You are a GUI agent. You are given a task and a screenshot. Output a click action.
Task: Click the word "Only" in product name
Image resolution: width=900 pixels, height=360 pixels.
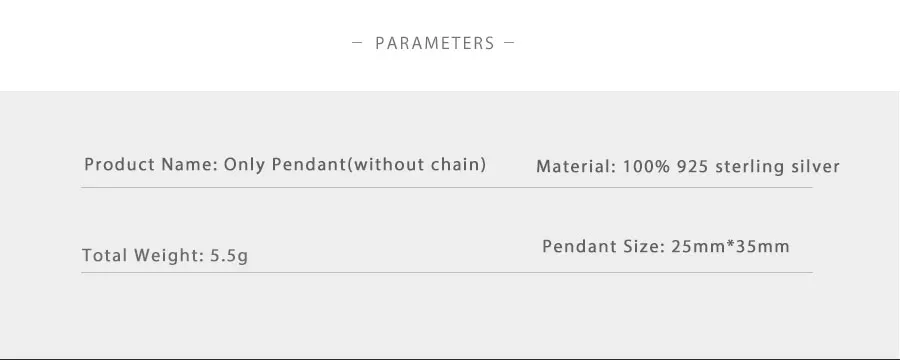[x=245, y=165]
